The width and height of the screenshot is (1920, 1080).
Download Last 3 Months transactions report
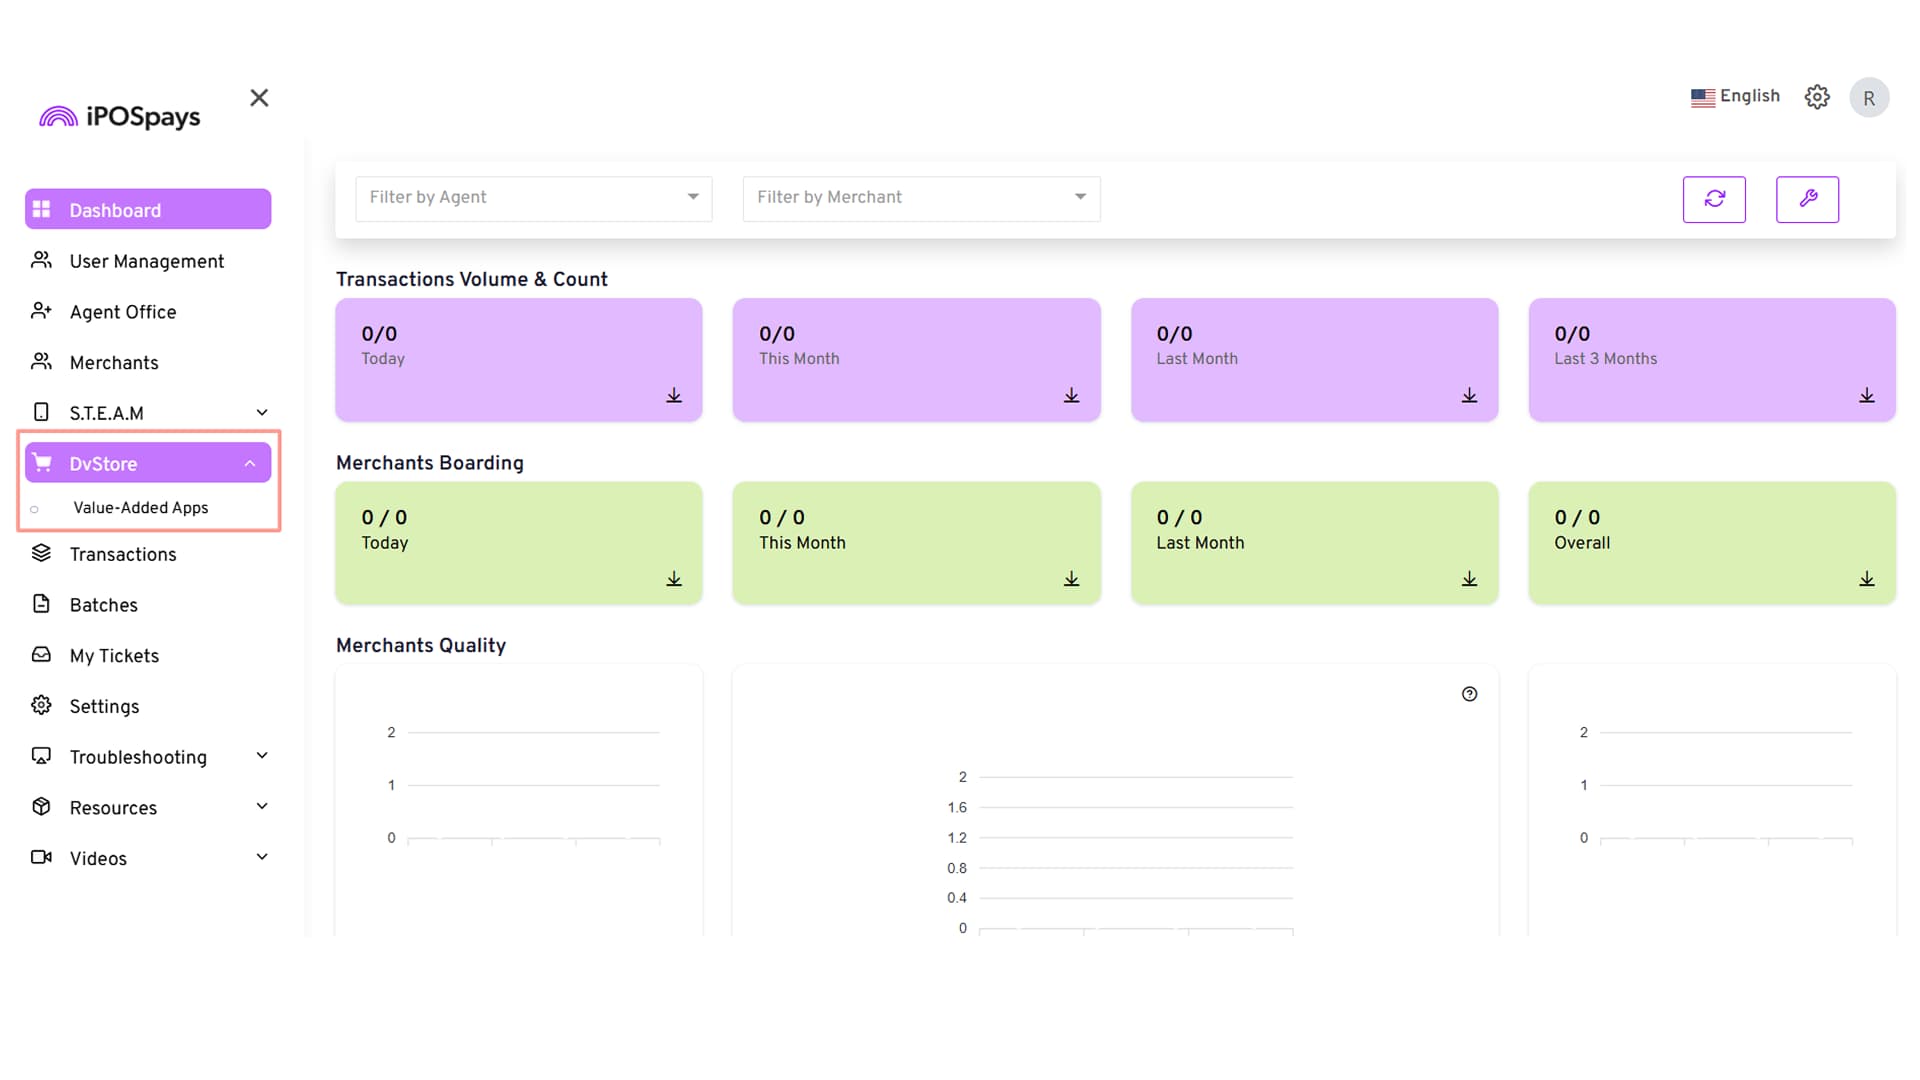[1867, 396]
